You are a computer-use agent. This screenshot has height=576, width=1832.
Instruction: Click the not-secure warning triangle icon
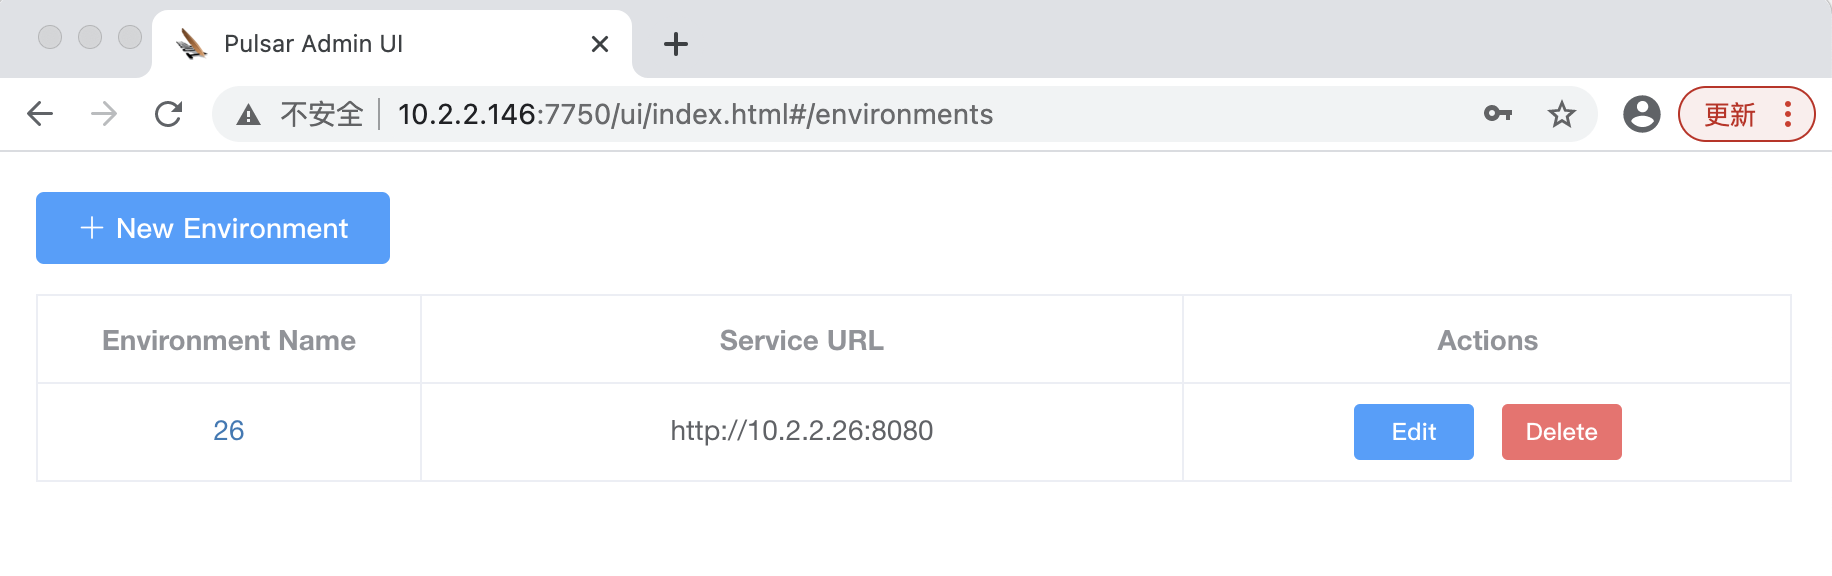[x=248, y=115]
